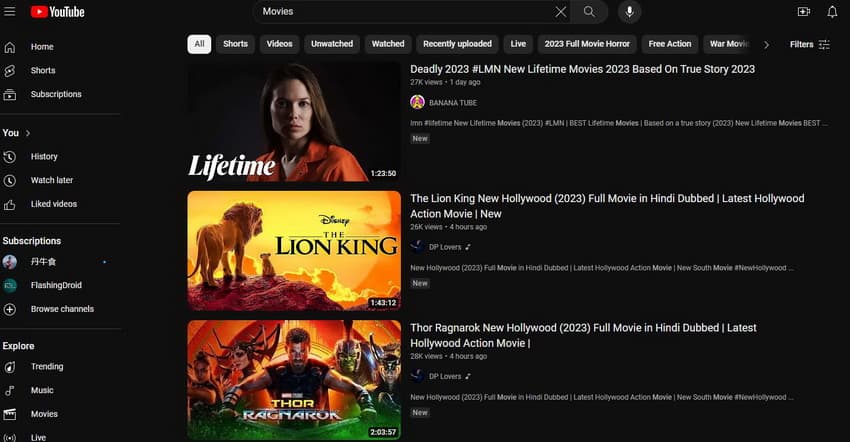
Task: Click the '28K views • 4 hours ago' text
Action: pos(448,356)
